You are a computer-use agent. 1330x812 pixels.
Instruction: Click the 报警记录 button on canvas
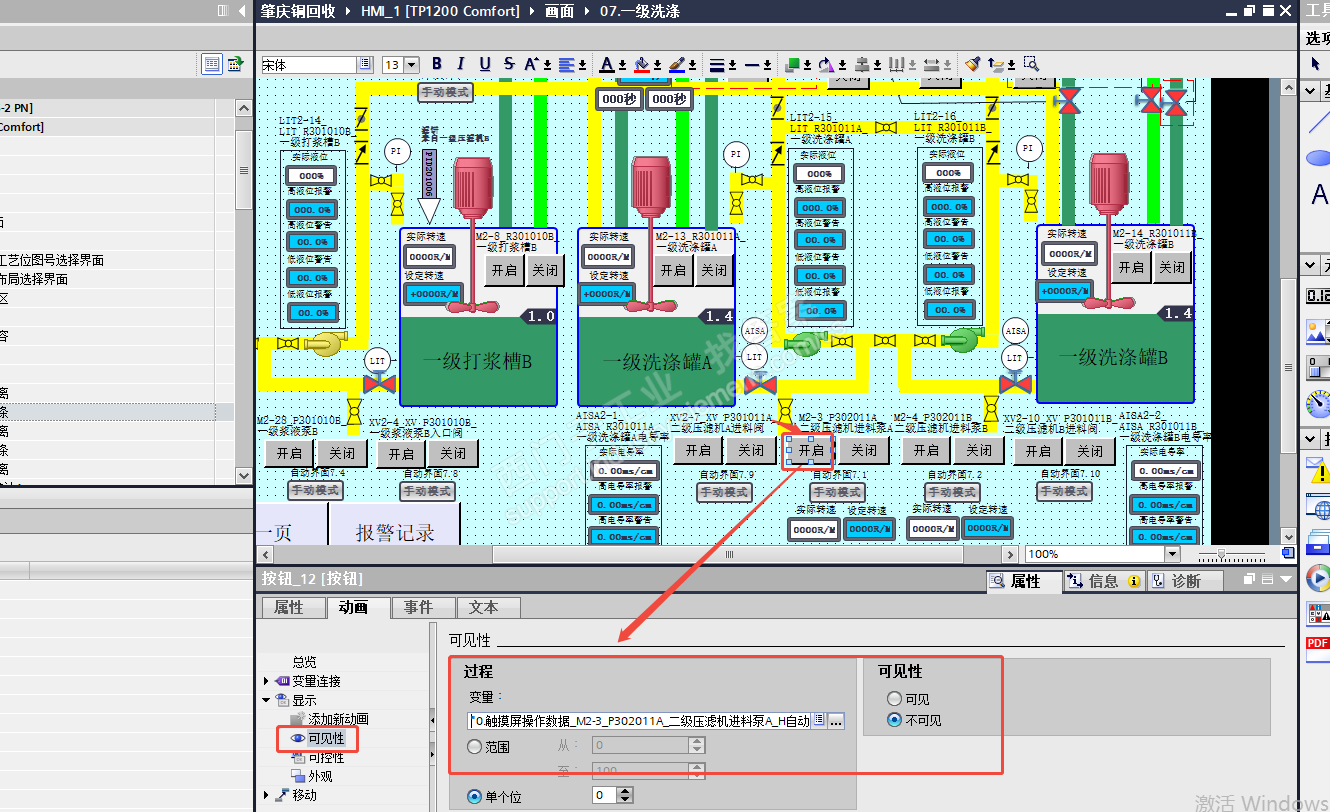[x=395, y=532]
